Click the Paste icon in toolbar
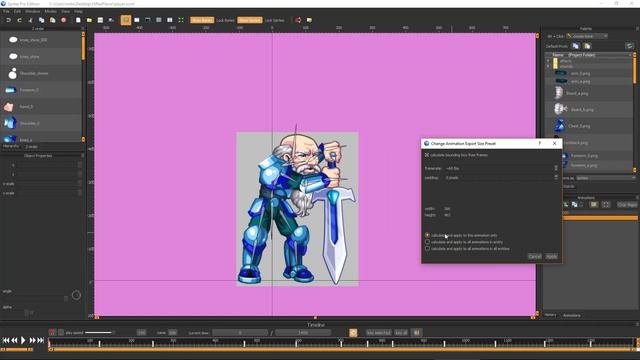 [x=53, y=20]
